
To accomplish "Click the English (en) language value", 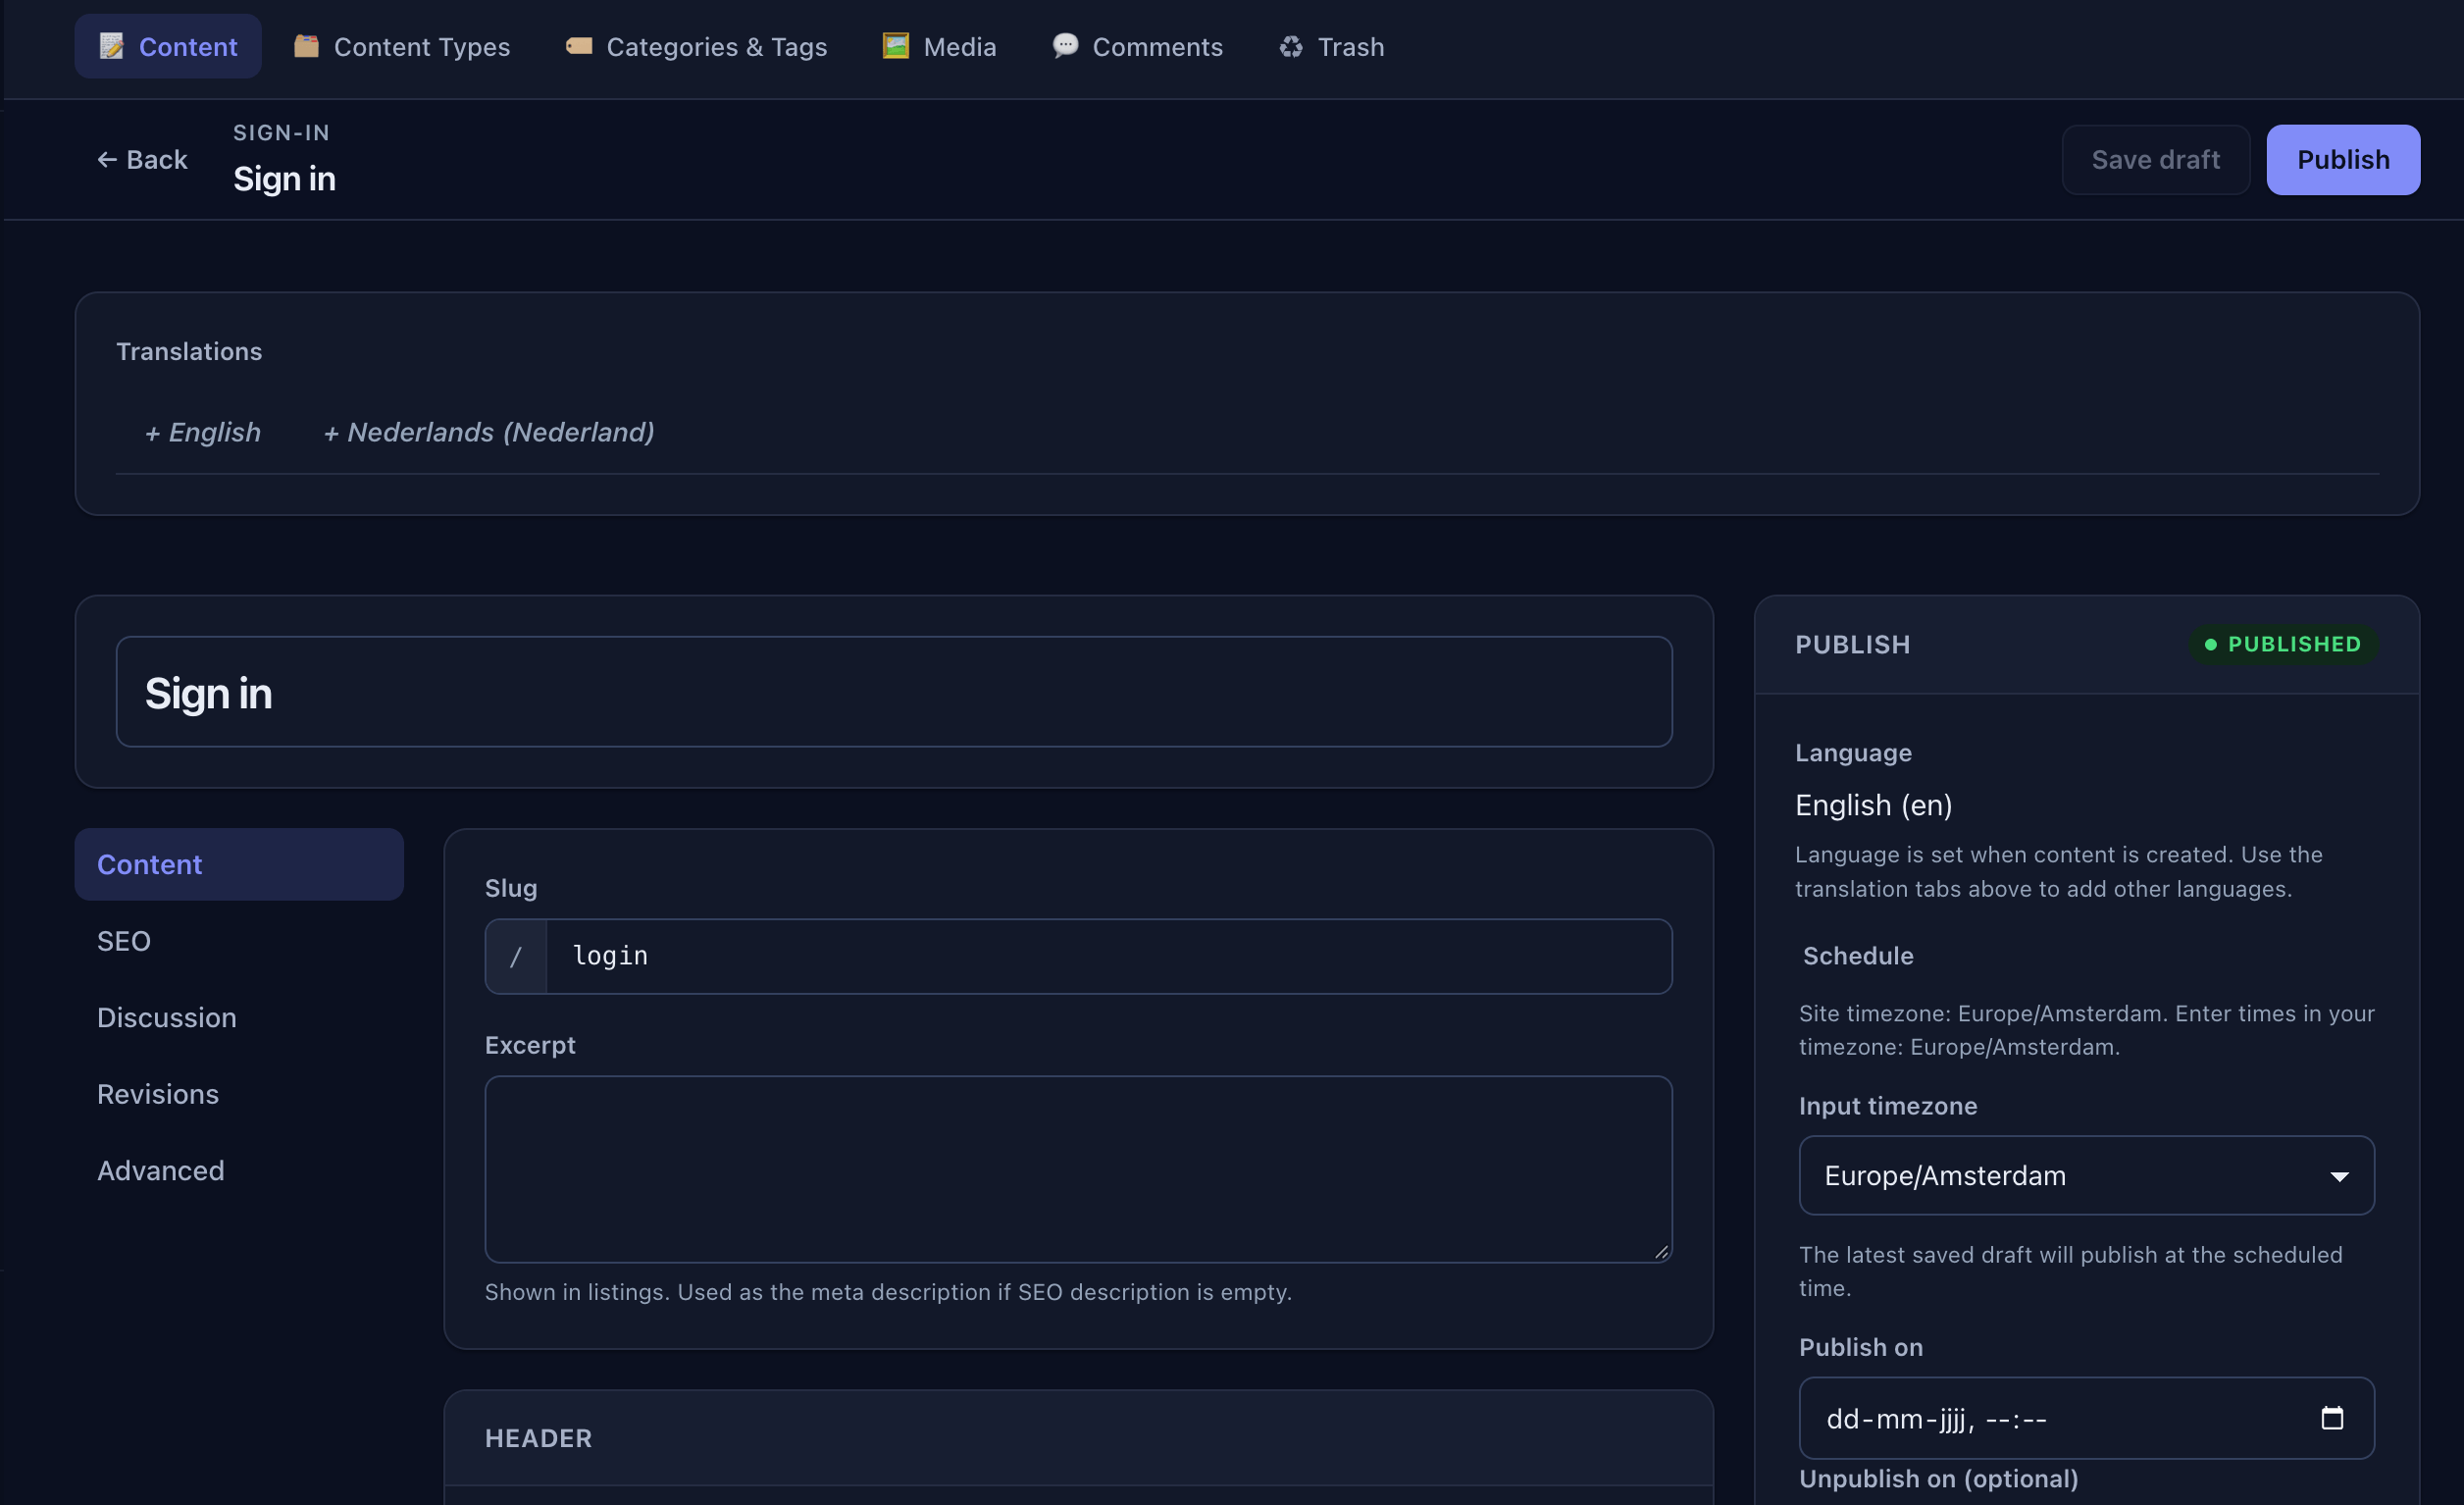I will coord(1873,805).
